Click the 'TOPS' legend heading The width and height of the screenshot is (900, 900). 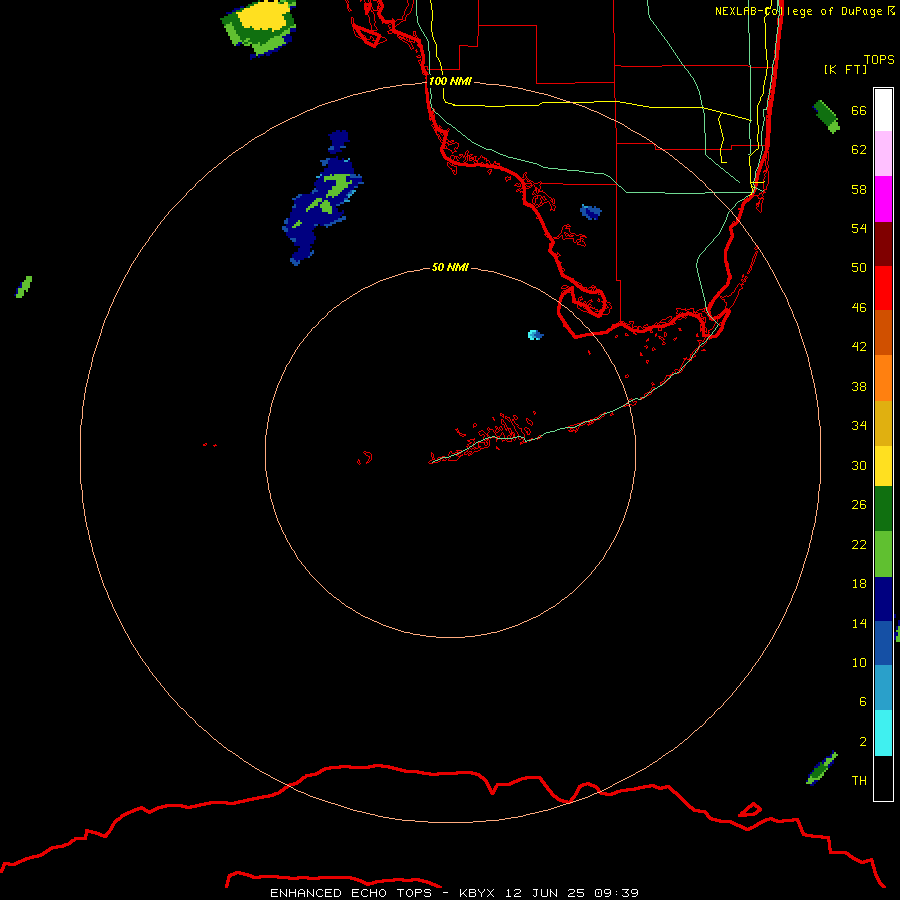point(879,60)
